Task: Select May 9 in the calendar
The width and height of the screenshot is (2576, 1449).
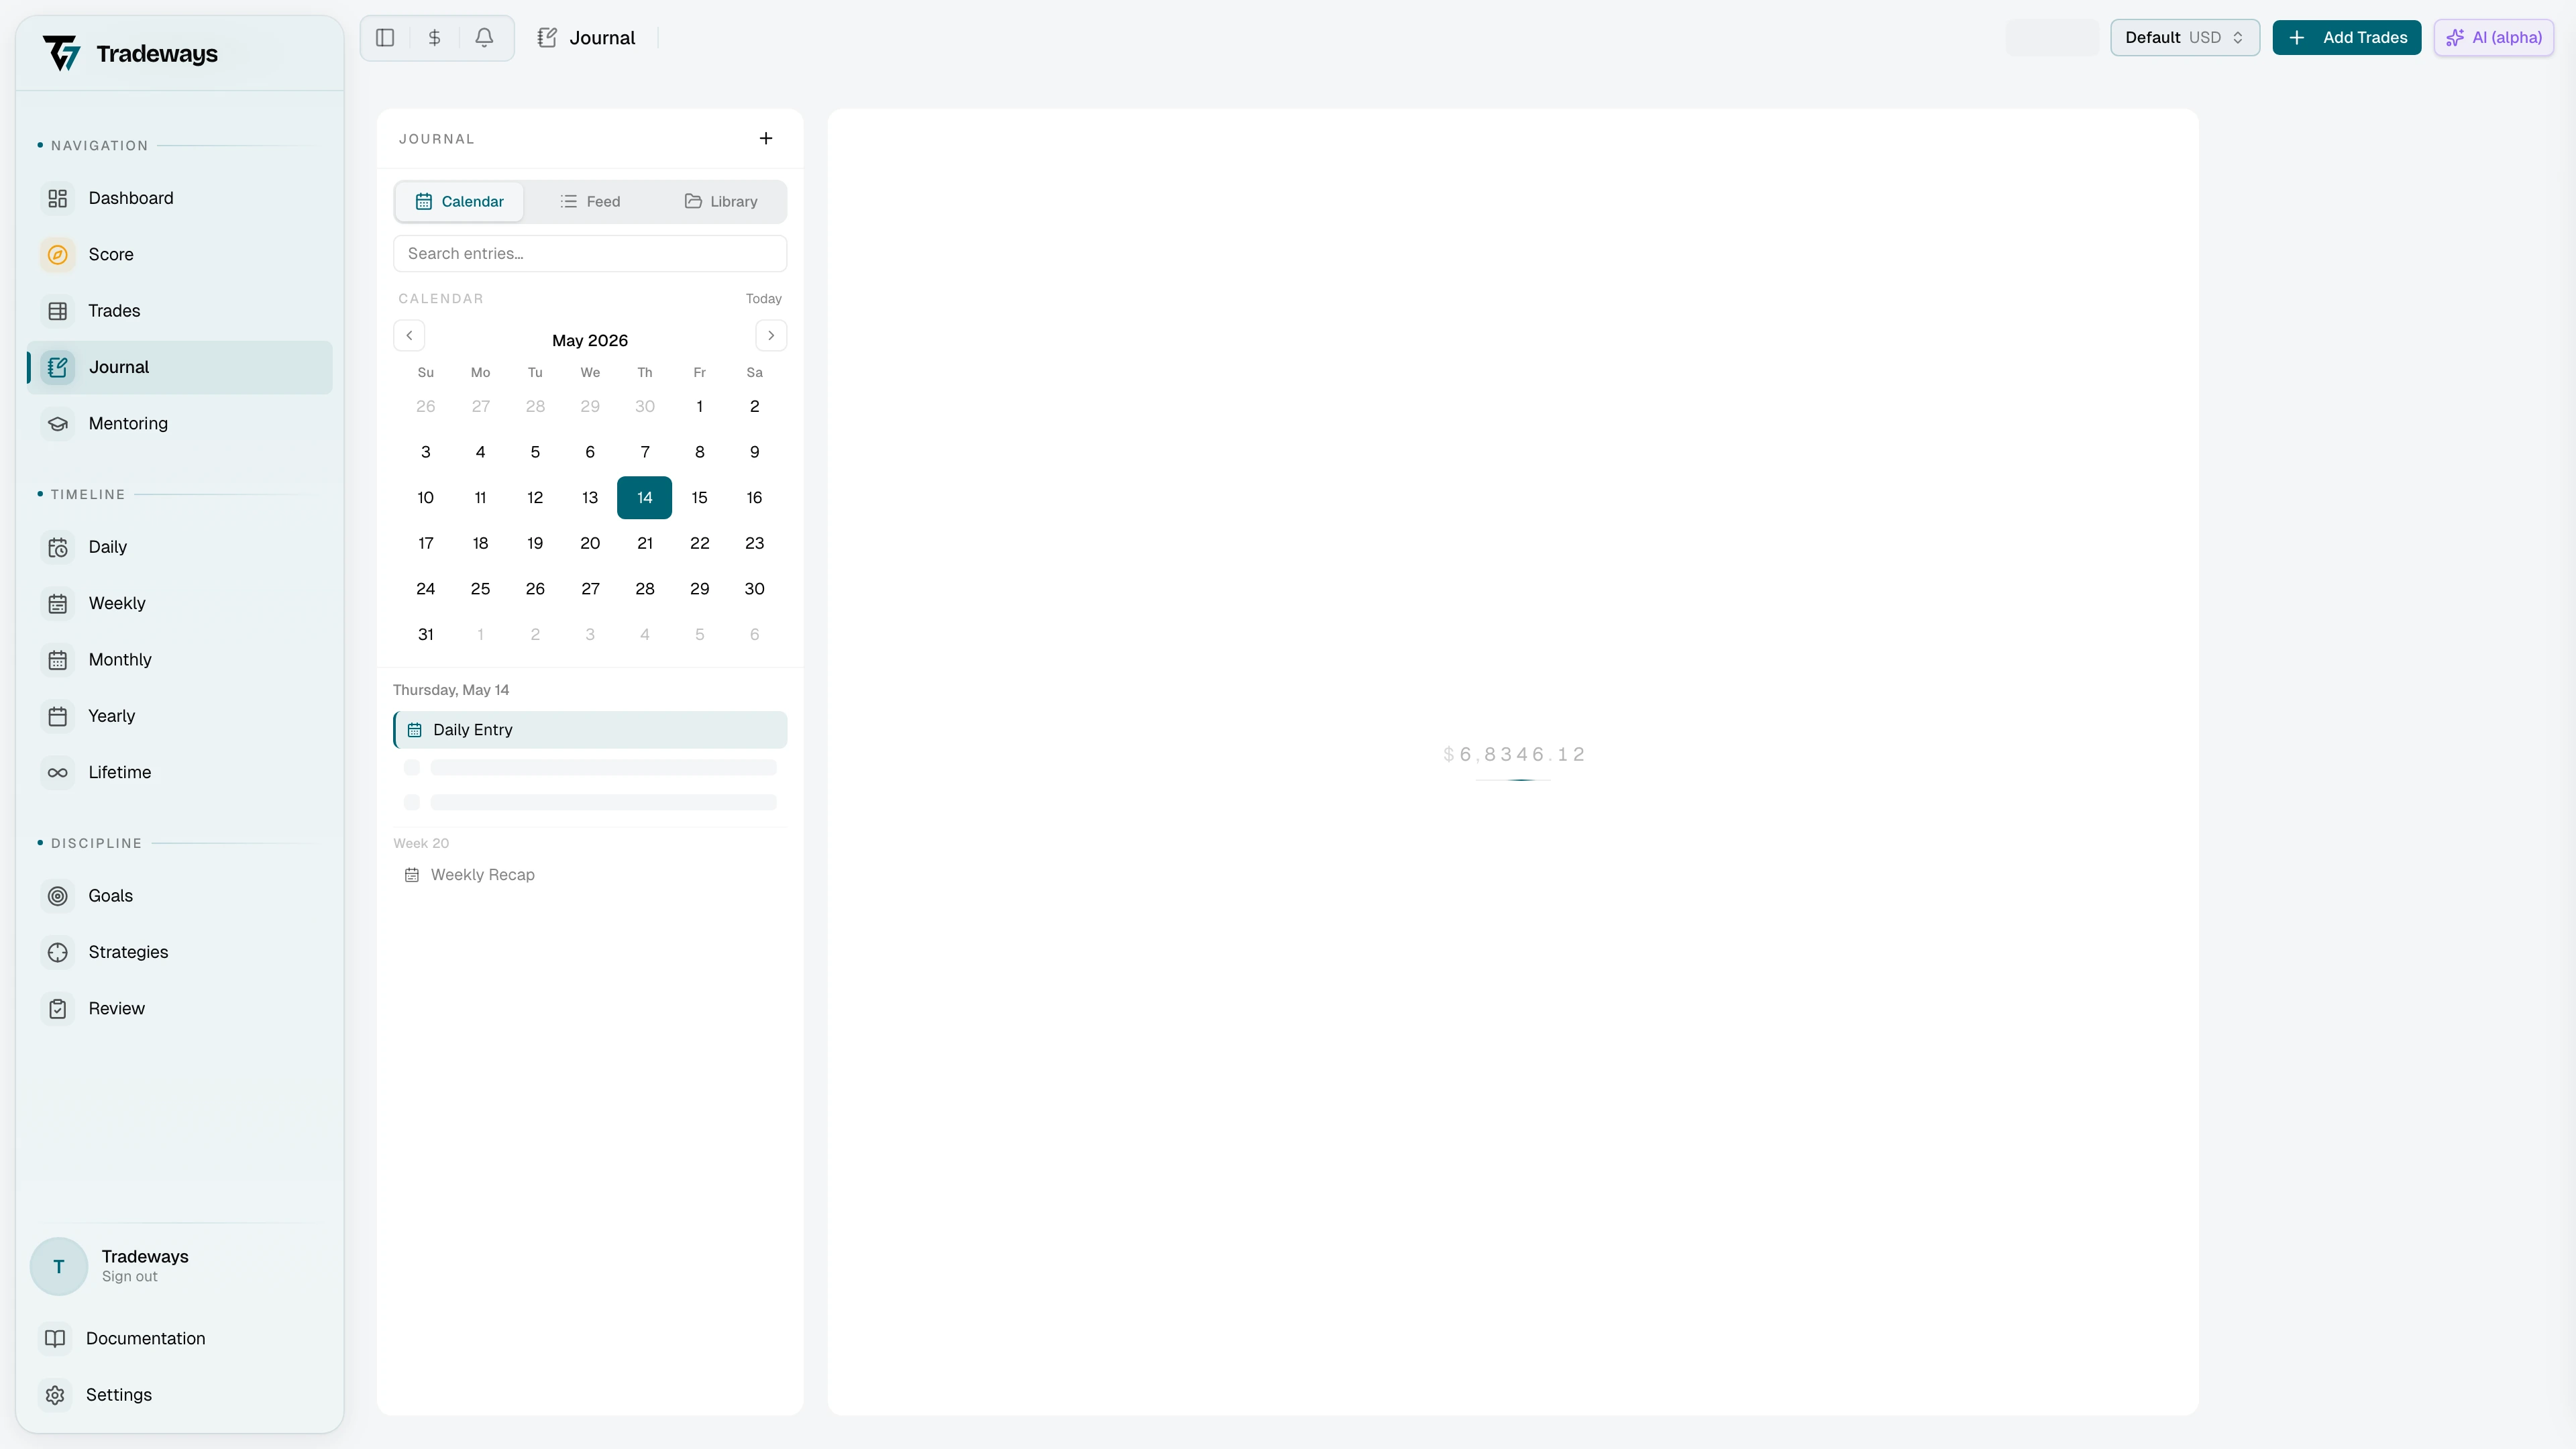Action: (x=755, y=453)
